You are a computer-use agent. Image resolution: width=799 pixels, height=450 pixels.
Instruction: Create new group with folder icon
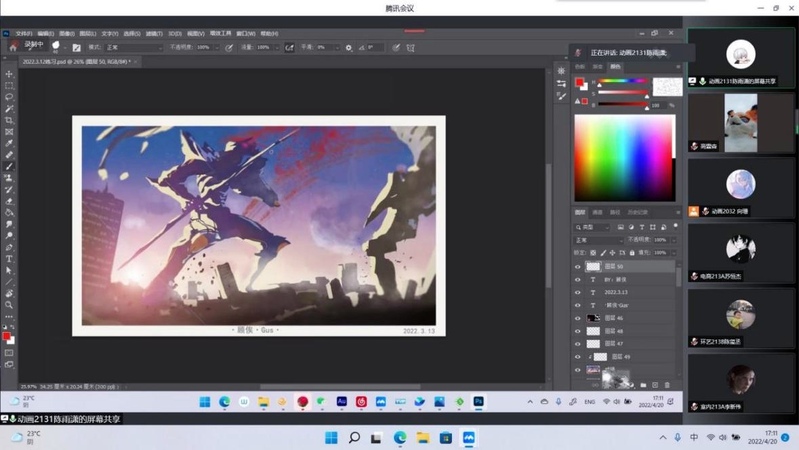click(643, 385)
